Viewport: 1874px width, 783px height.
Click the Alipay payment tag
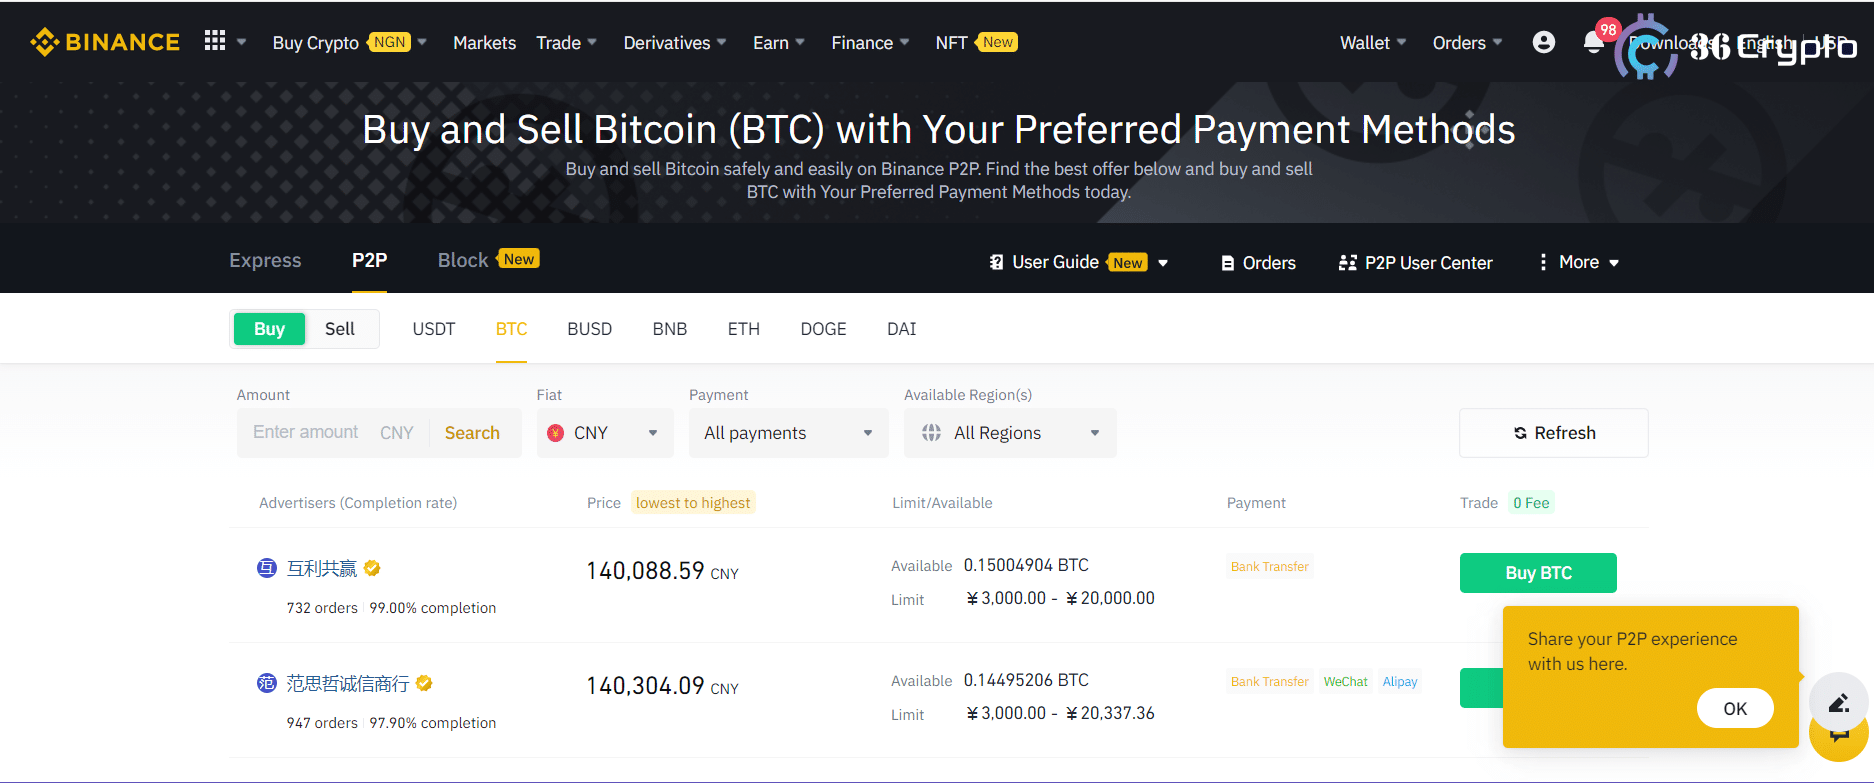pyautogui.click(x=1400, y=682)
